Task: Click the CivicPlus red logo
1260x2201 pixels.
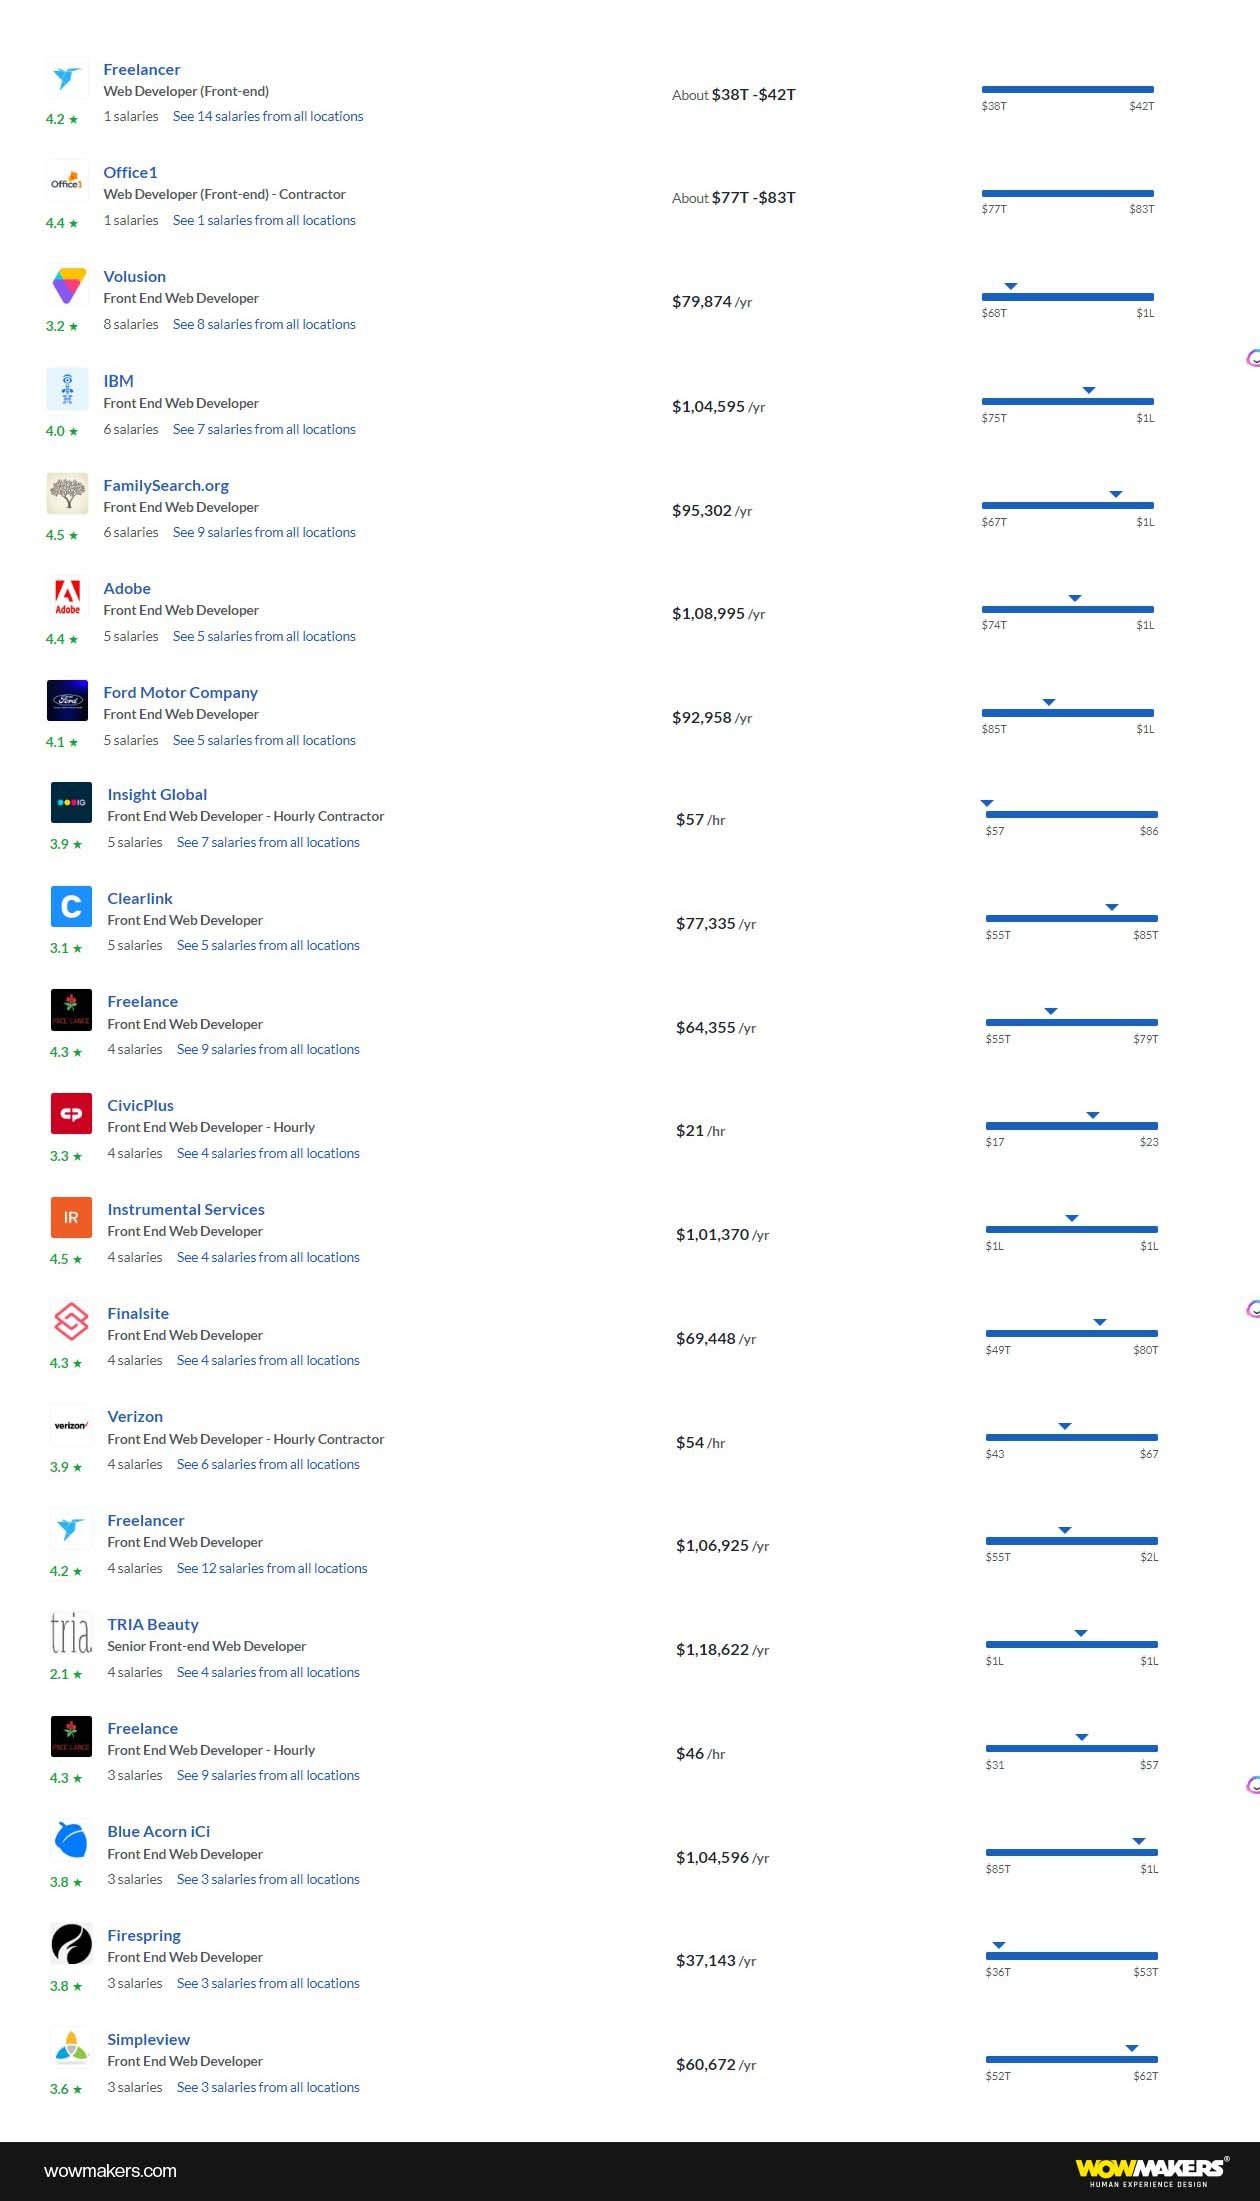Action: [x=70, y=1113]
